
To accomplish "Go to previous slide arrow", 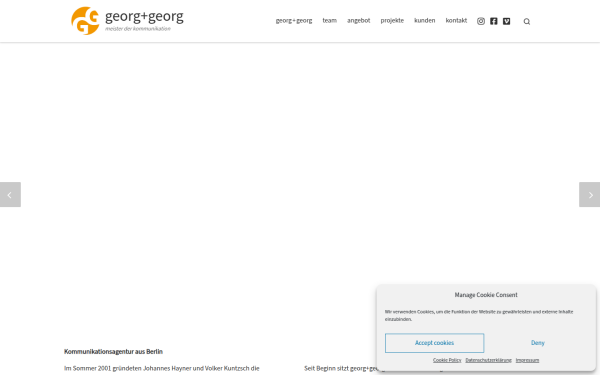I will tap(10, 195).
